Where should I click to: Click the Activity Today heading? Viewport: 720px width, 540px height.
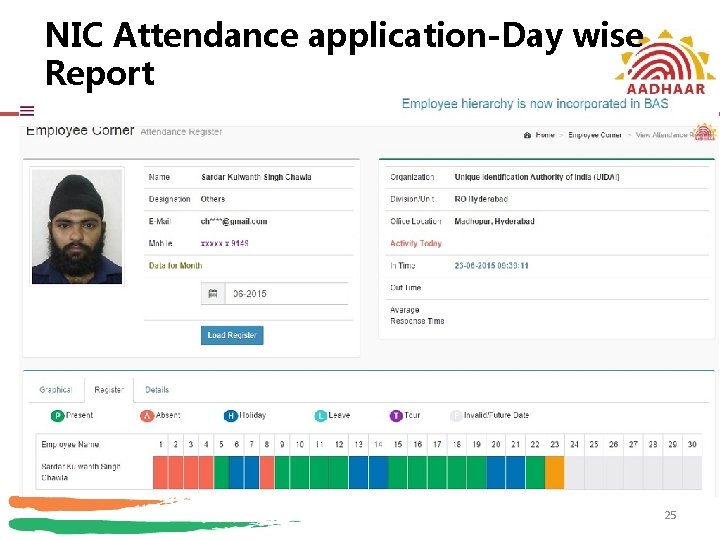pos(416,243)
